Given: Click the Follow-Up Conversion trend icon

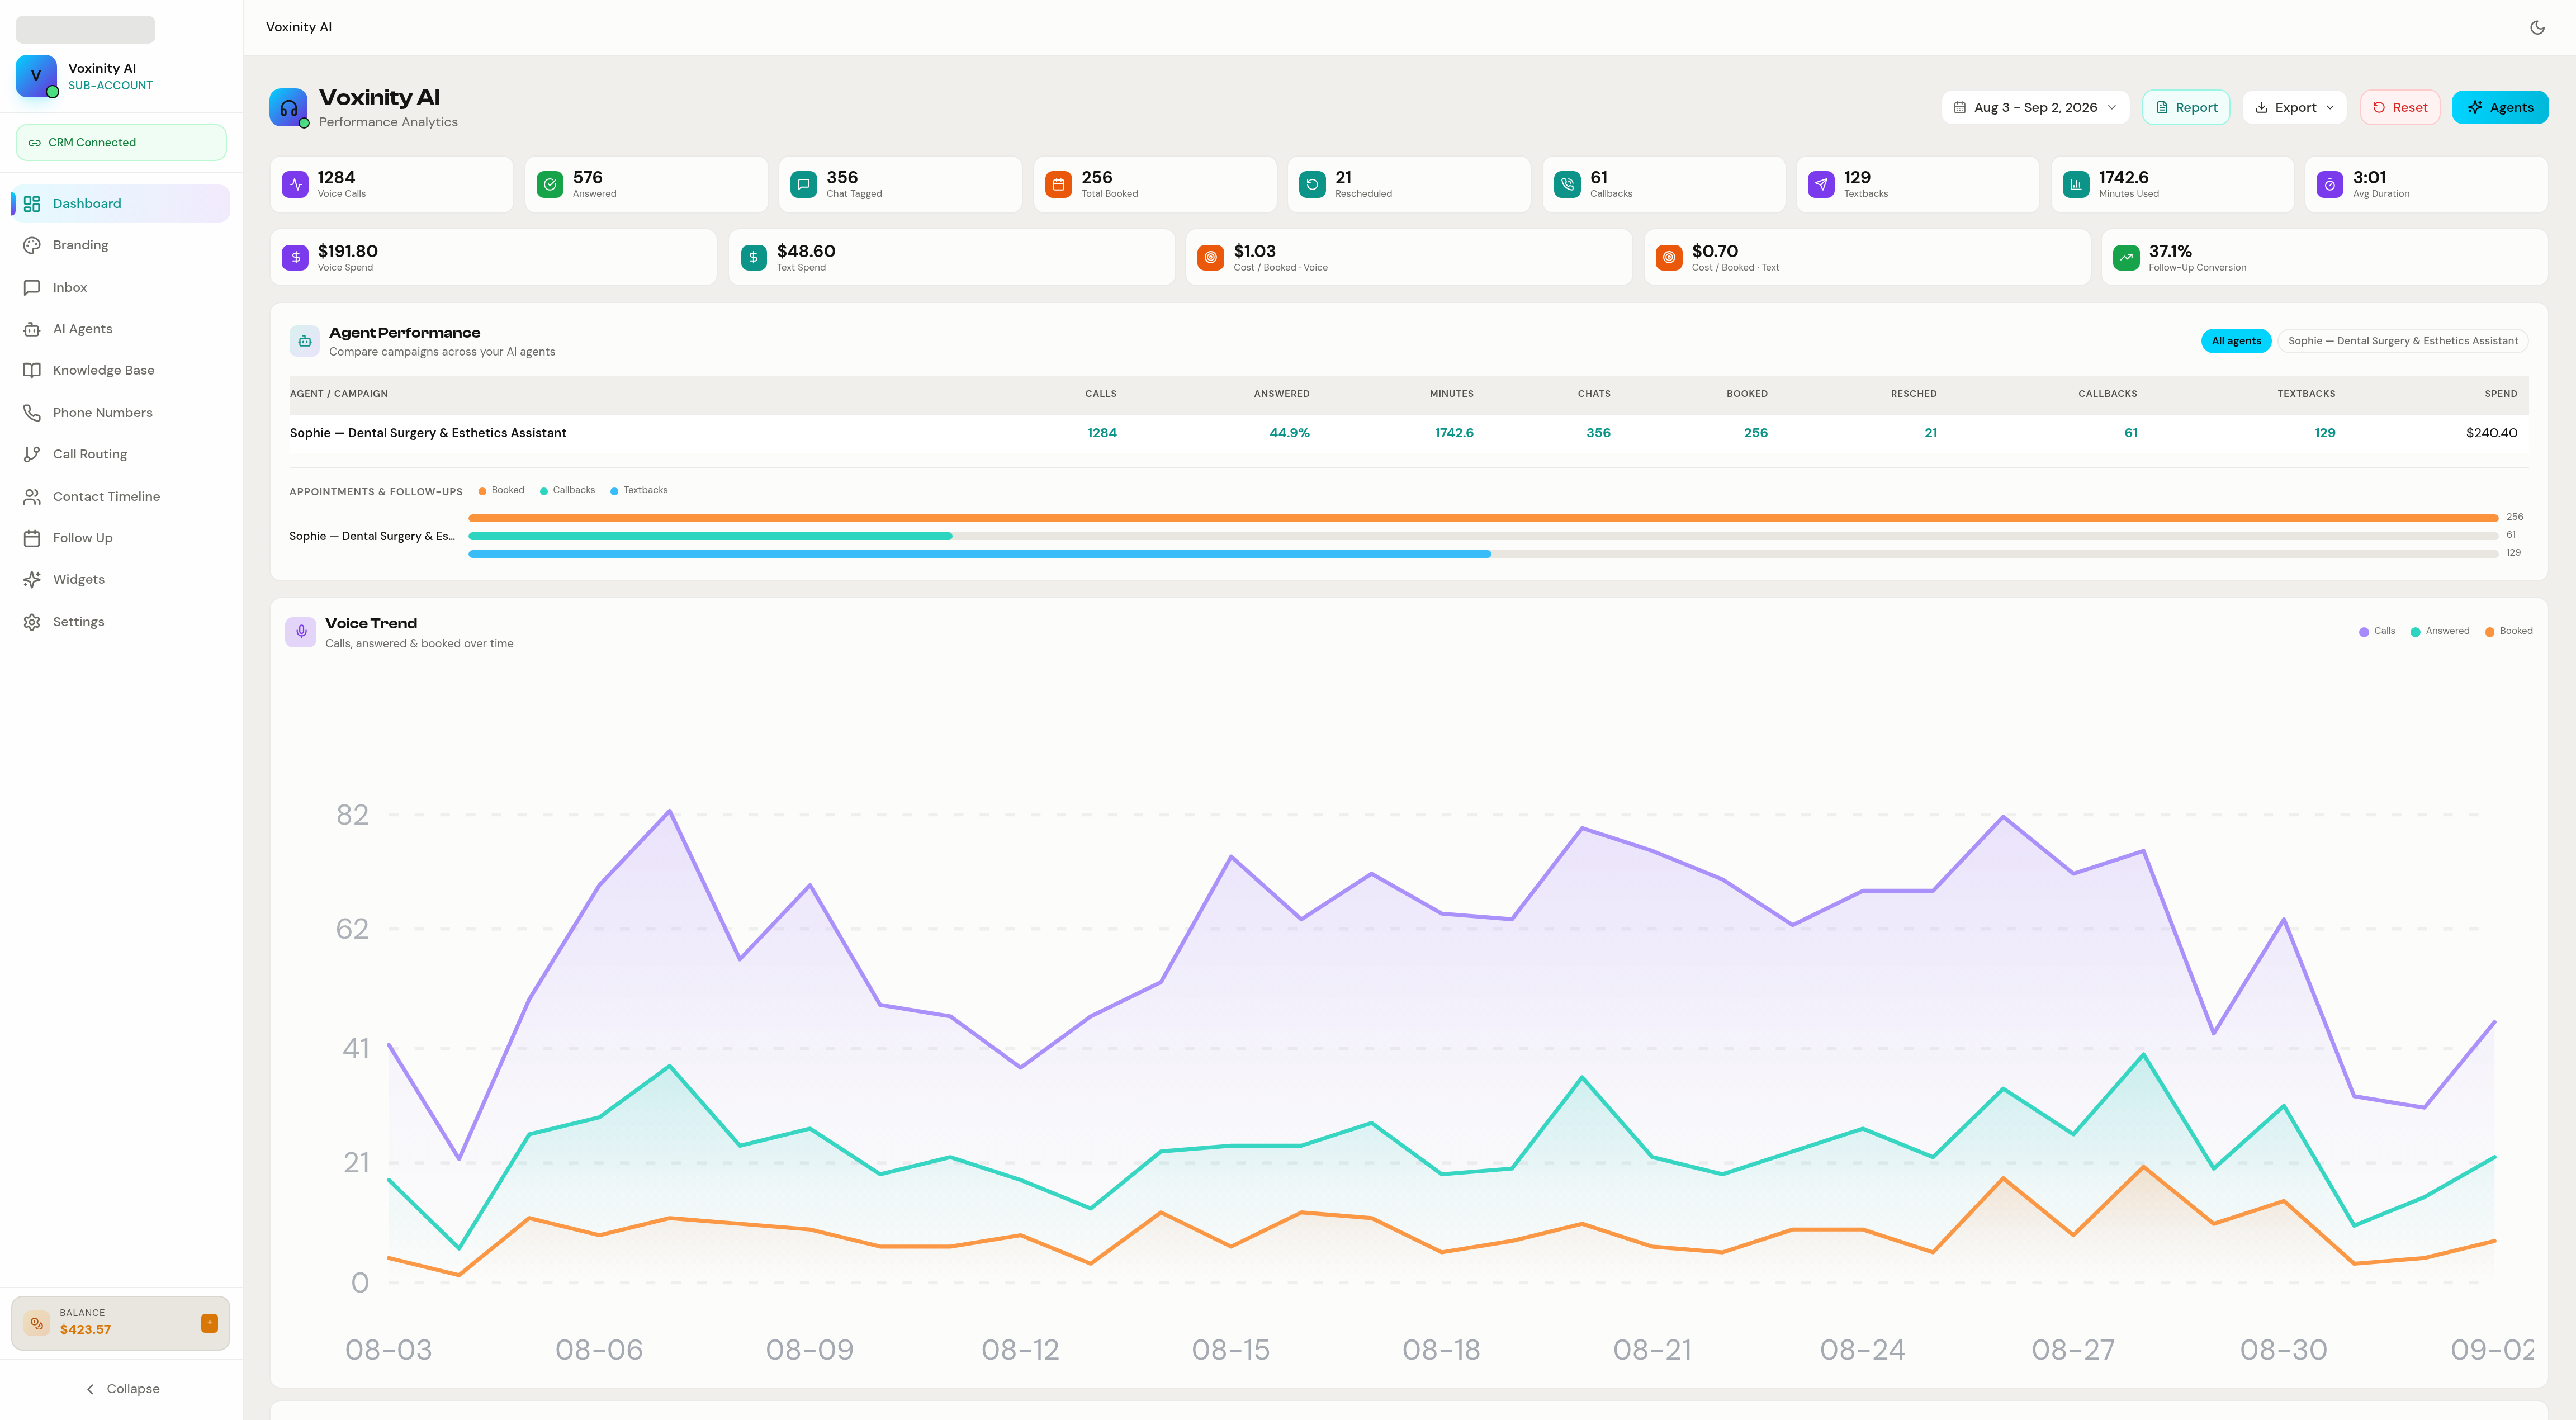Looking at the screenshot, I should coord(2126,257).
